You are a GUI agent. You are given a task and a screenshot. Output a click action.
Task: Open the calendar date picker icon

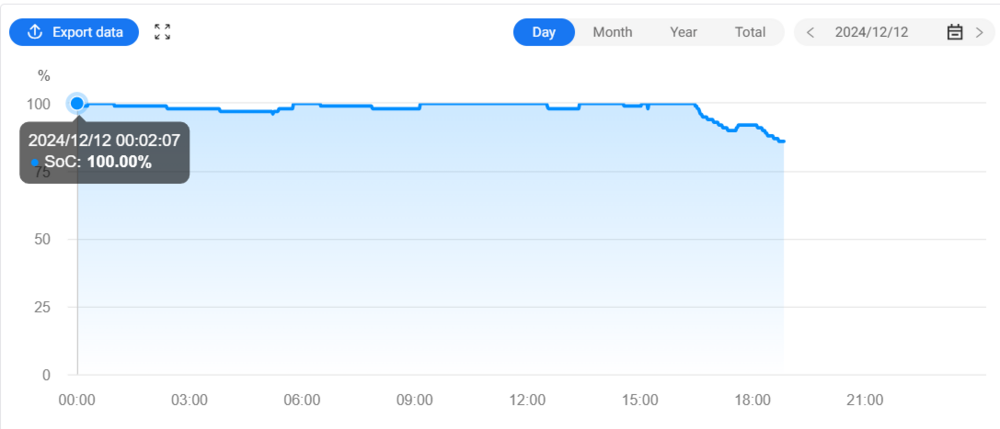[x=954, y=32]
